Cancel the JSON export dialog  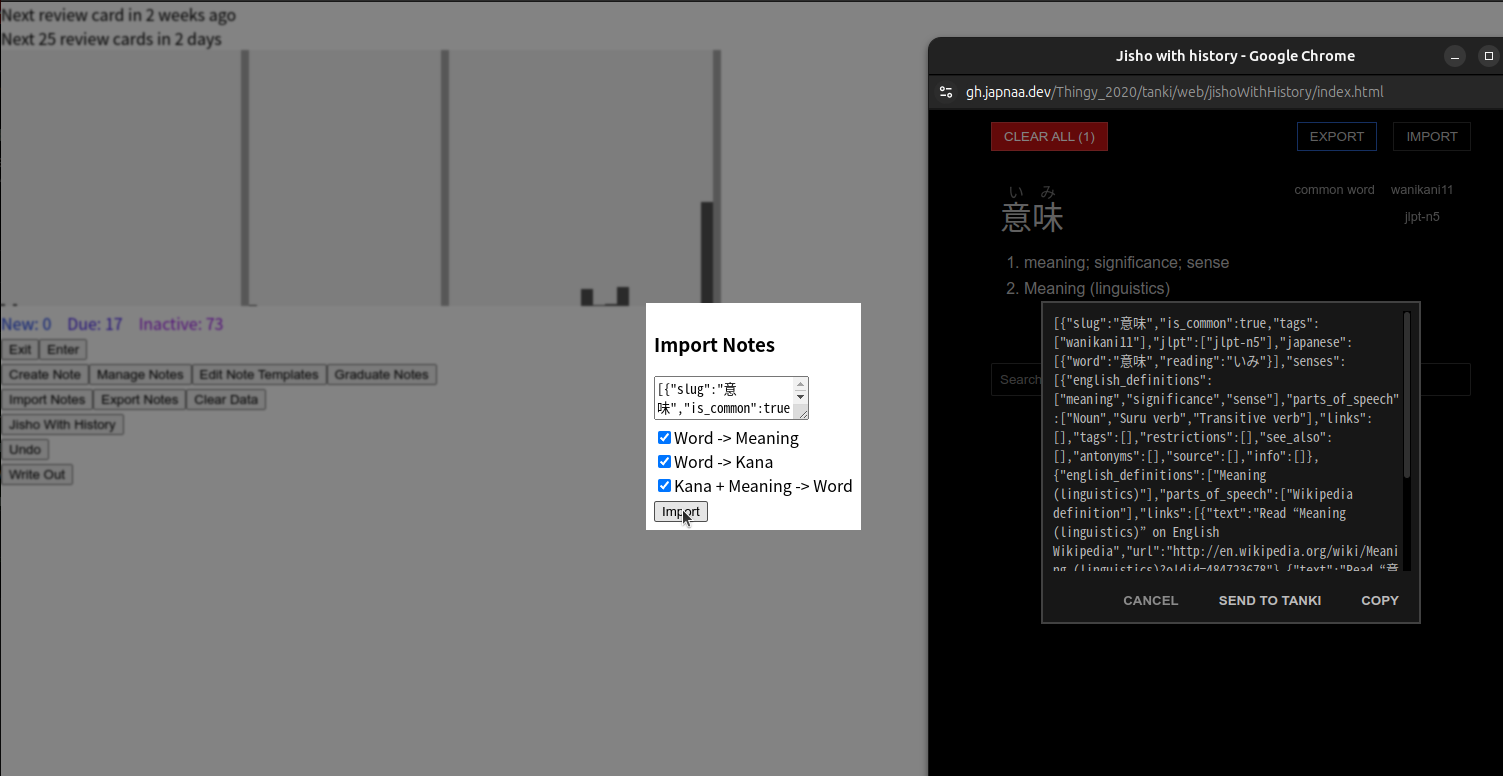point(1150,600)
